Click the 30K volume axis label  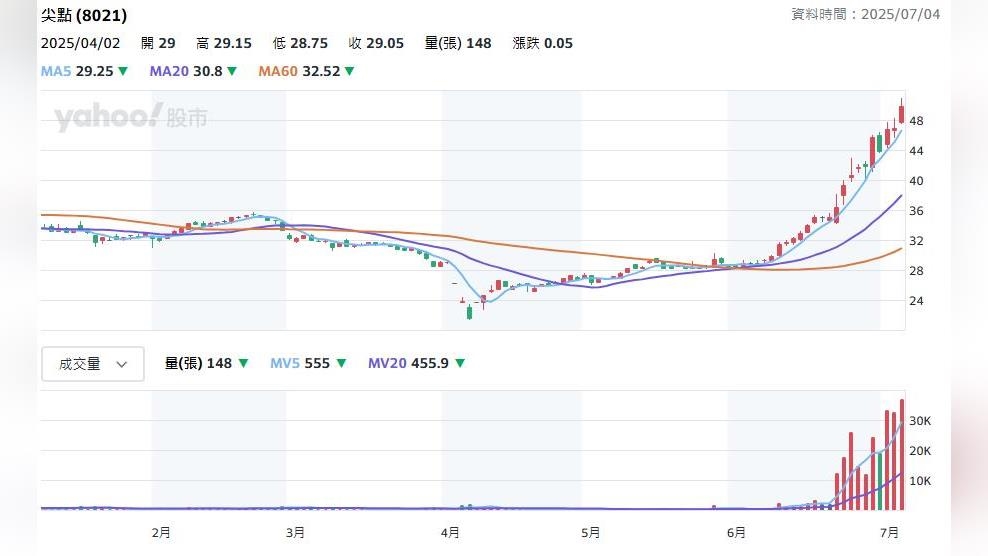(x=920, y=421)
